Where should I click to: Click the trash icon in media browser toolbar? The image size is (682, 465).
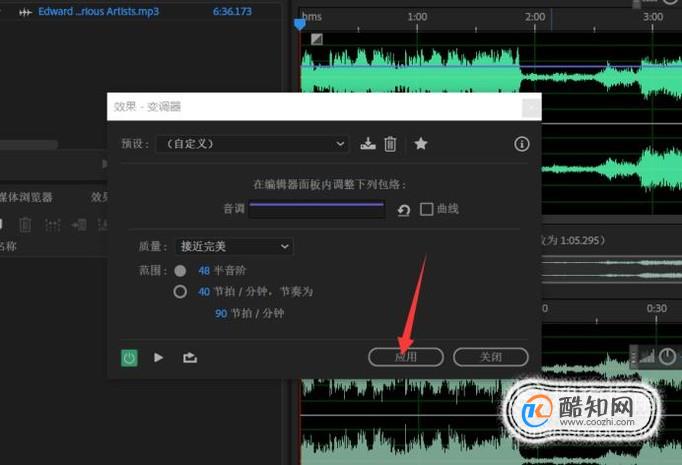[x=25, y=225]
